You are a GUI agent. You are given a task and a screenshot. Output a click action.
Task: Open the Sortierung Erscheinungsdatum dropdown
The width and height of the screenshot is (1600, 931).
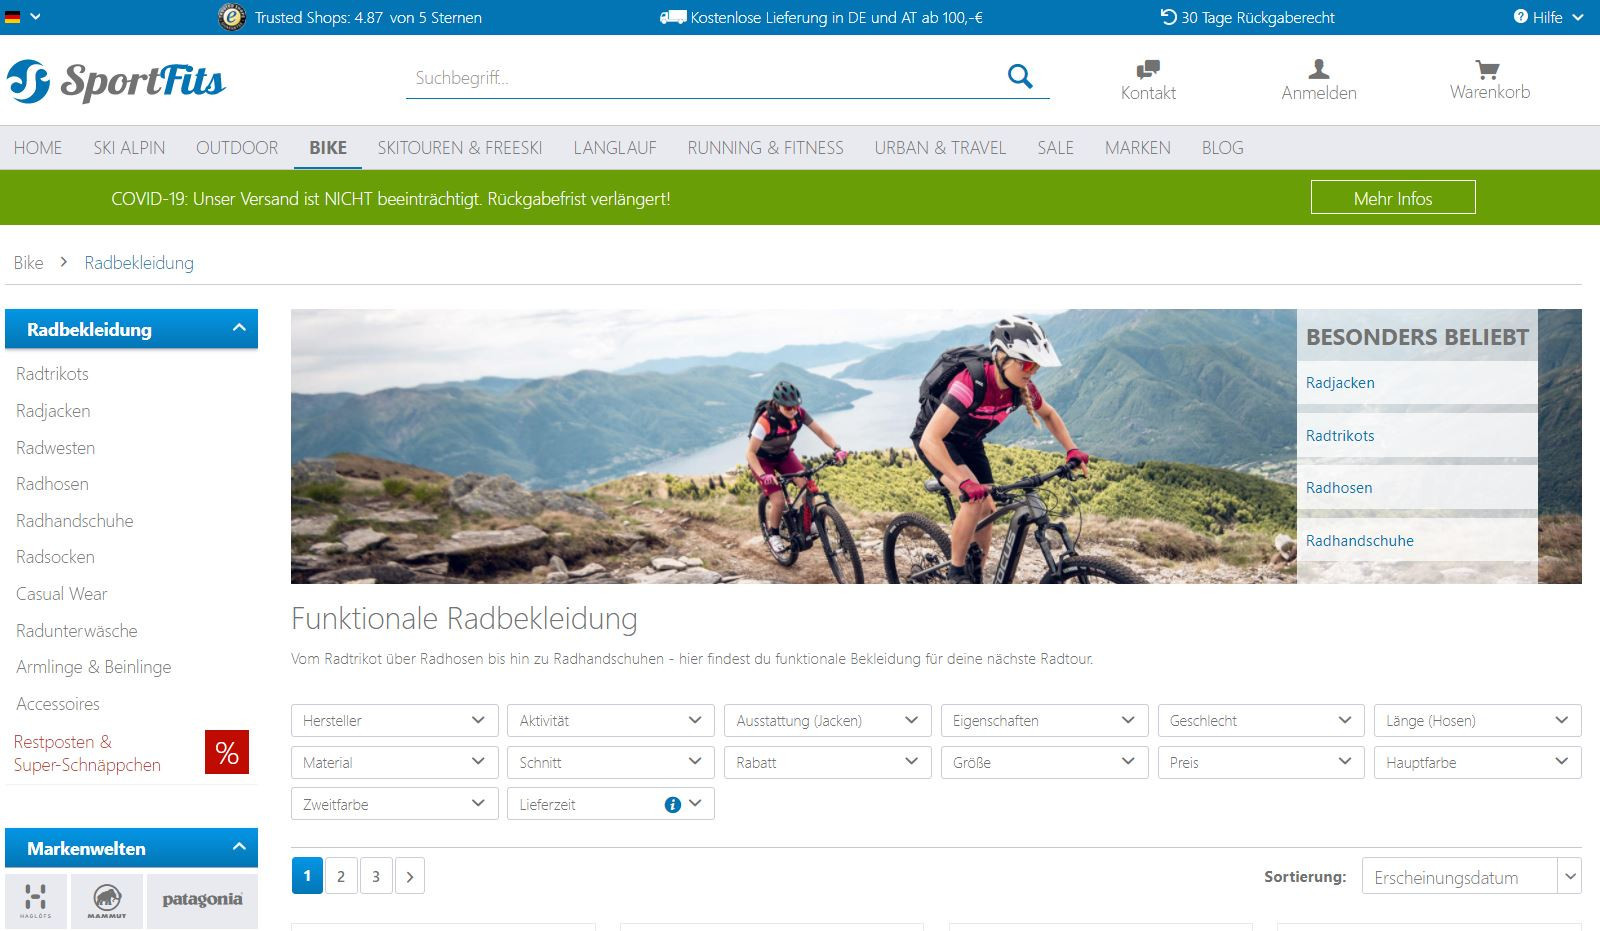tap(1470, 877)
